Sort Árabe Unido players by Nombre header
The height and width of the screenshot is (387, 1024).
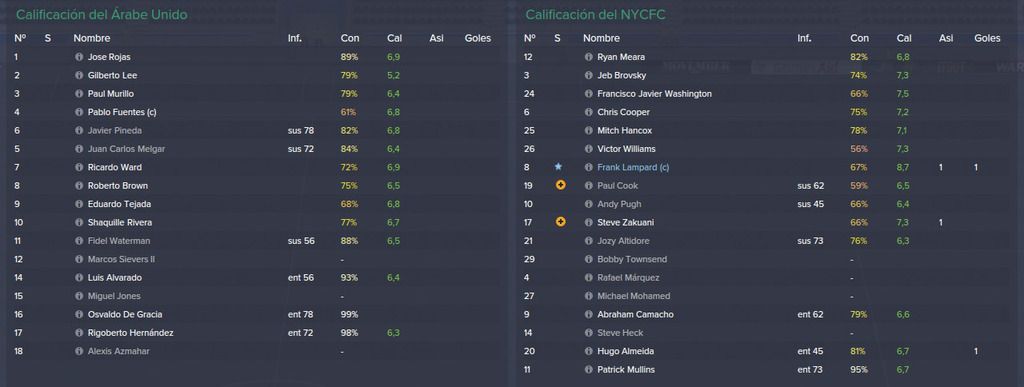pyautogui.click(x=91, y=39)
